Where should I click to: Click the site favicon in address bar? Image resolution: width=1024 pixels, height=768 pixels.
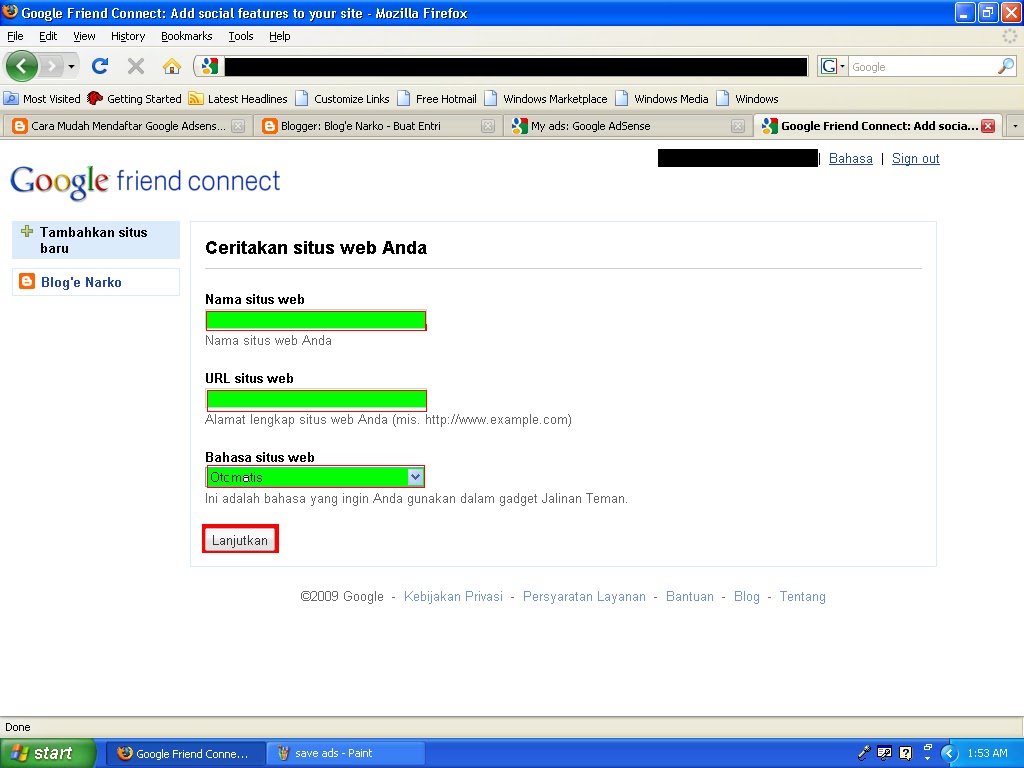(x=210, y=66)
